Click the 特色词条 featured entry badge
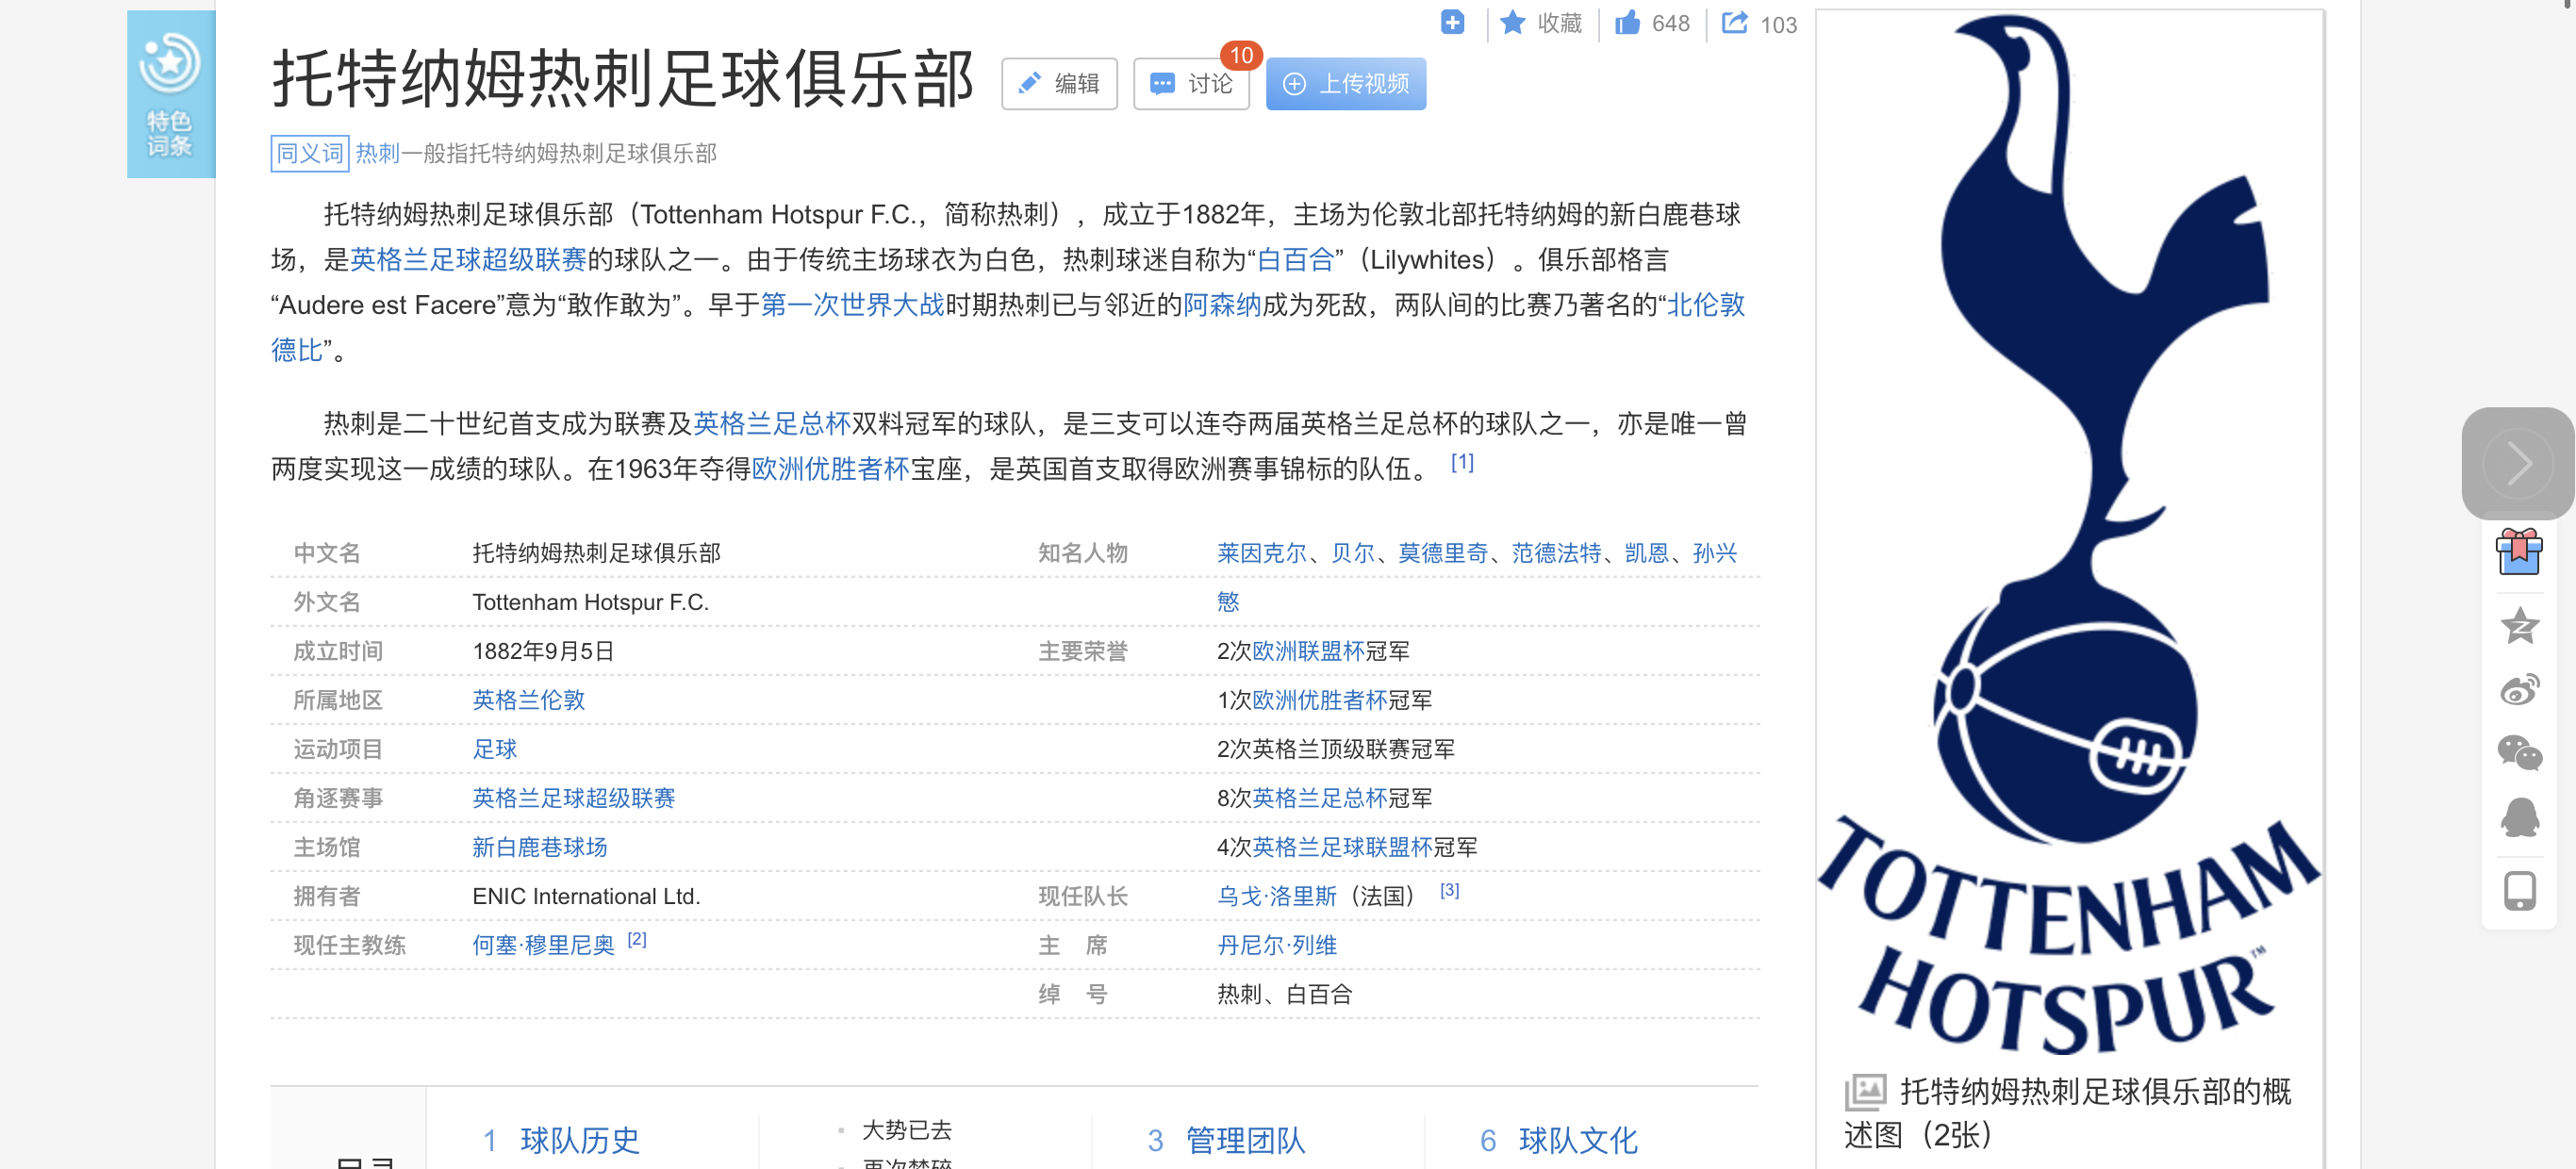This screenshot has height=1169, width=2576. 171,94
